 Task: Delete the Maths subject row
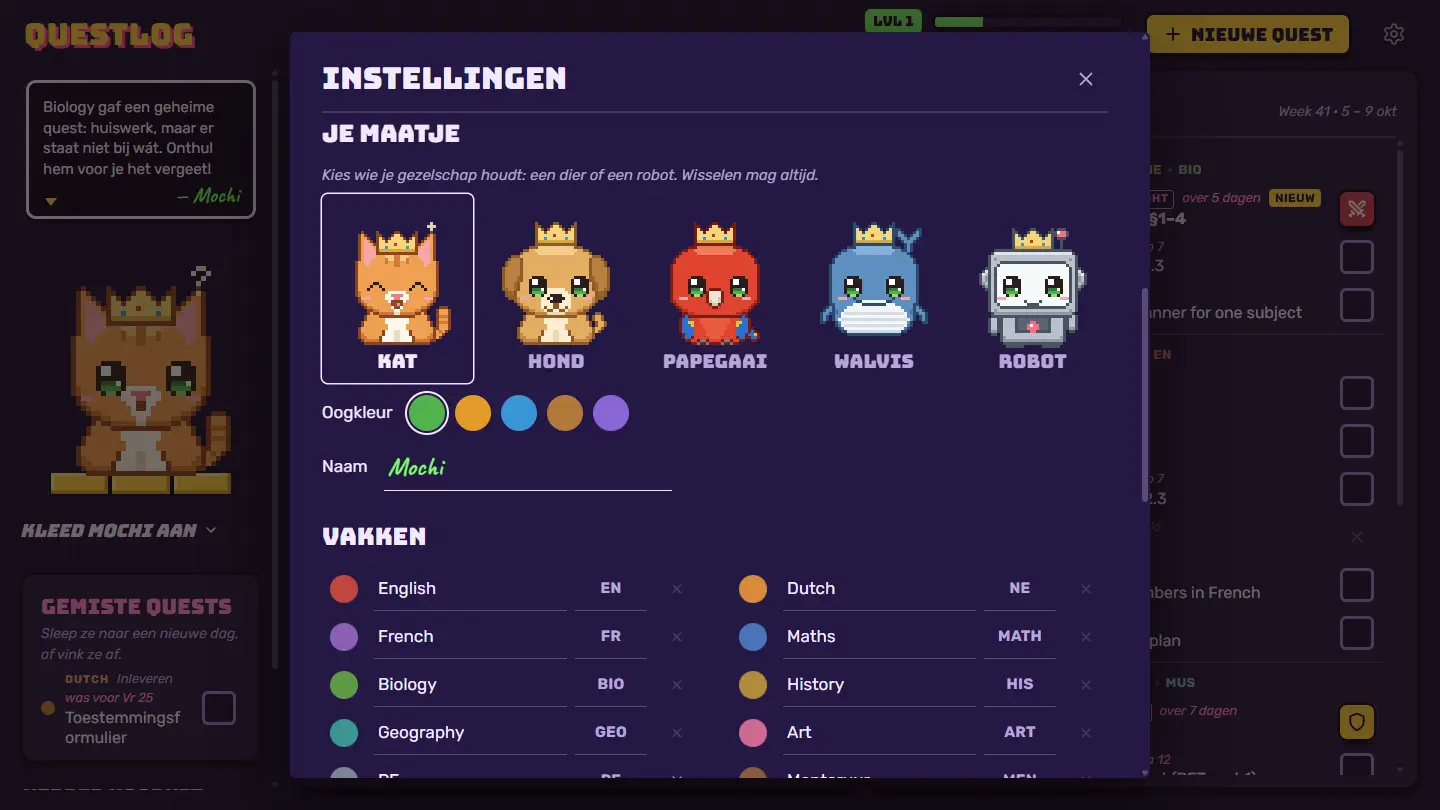pyautogui.click(x=1086, y=637)
